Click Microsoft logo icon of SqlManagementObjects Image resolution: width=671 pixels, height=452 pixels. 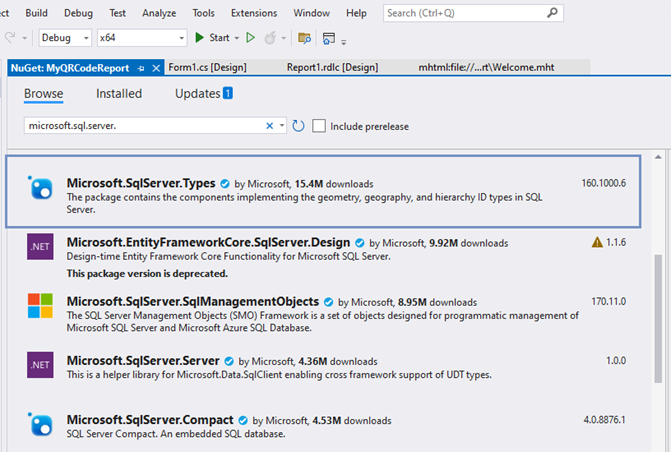click(40, 306)
